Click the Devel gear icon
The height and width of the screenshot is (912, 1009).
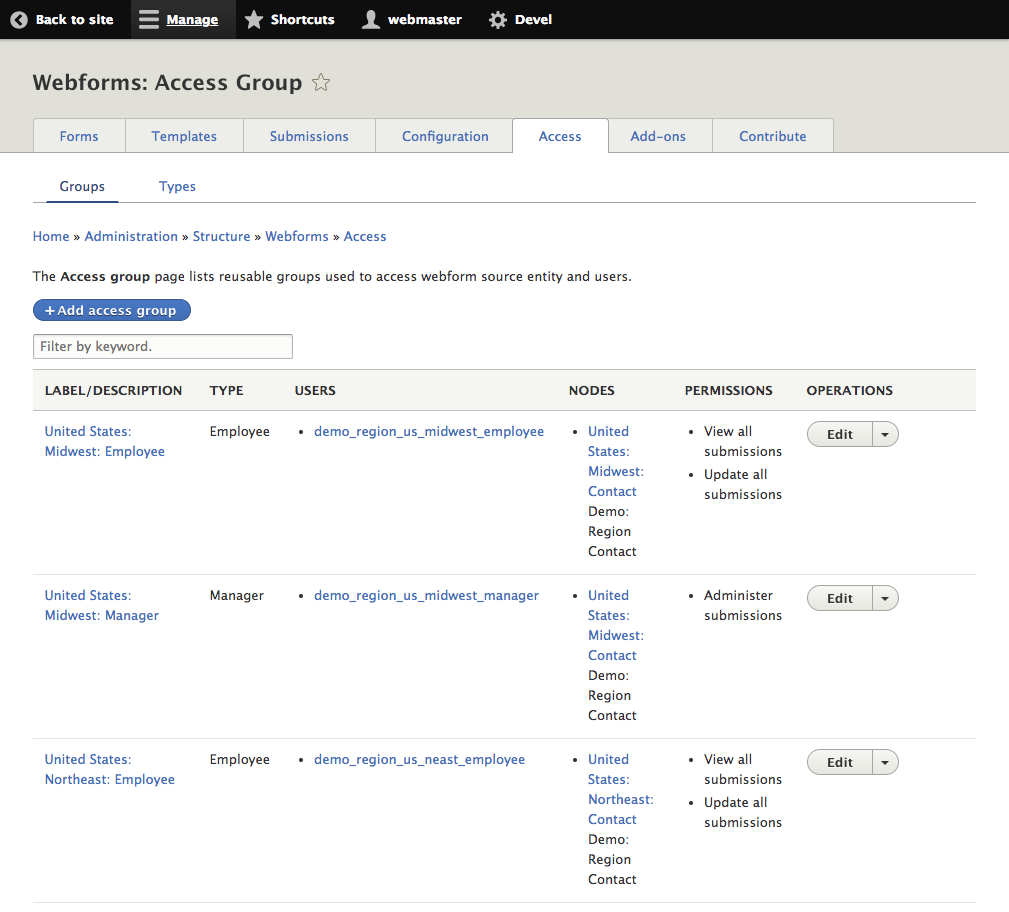[x=496, y=19]
